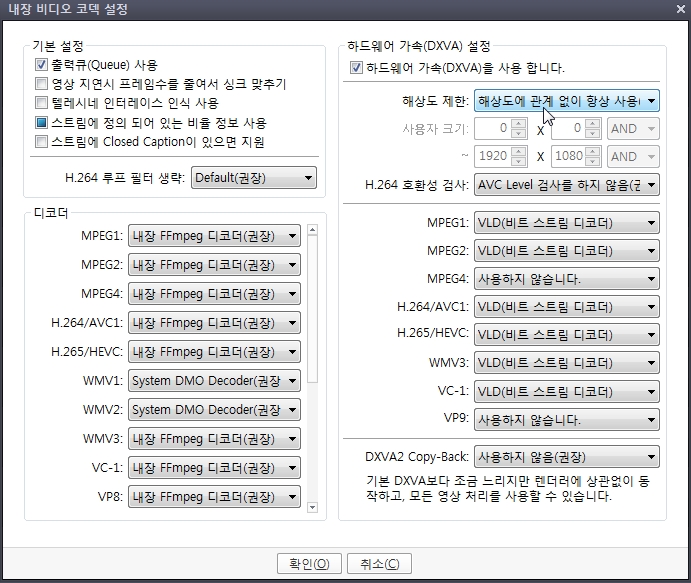
Task: Enable 영상 지연시 프레임수를 줄여서 싱크 맞추기 option
Action: 41,84
